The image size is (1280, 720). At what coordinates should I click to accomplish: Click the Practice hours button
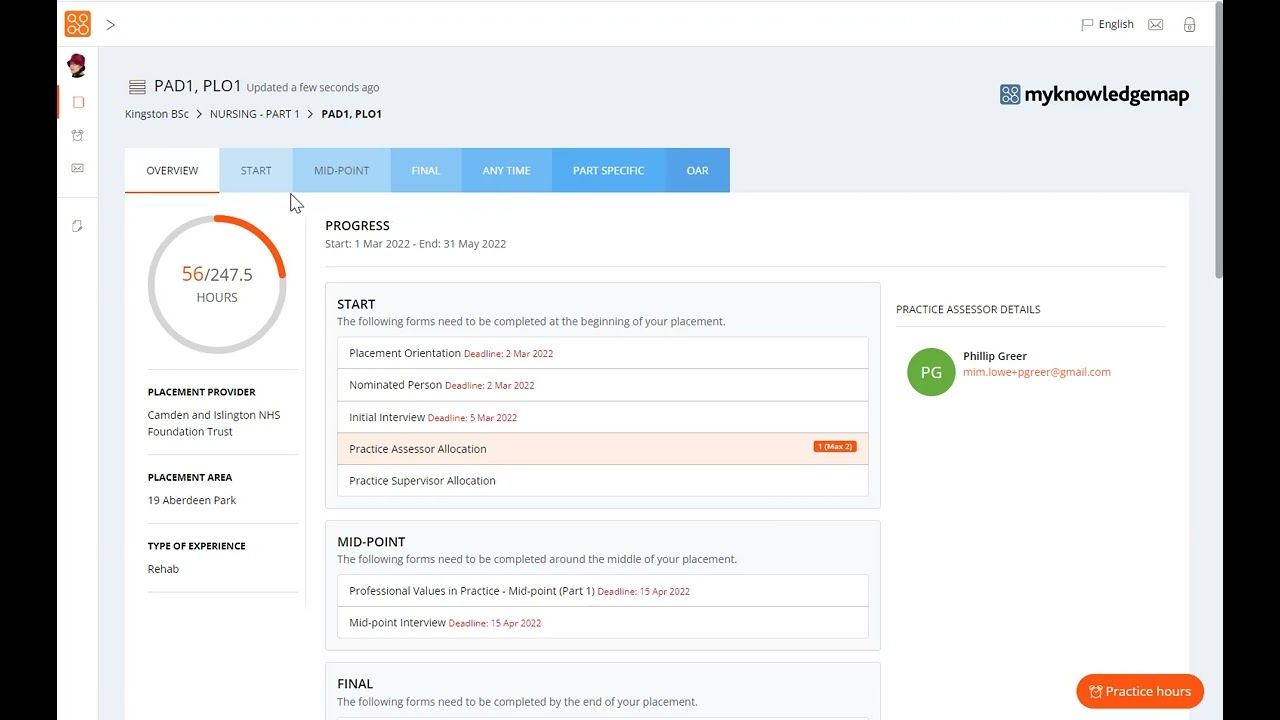point(1140,691)
